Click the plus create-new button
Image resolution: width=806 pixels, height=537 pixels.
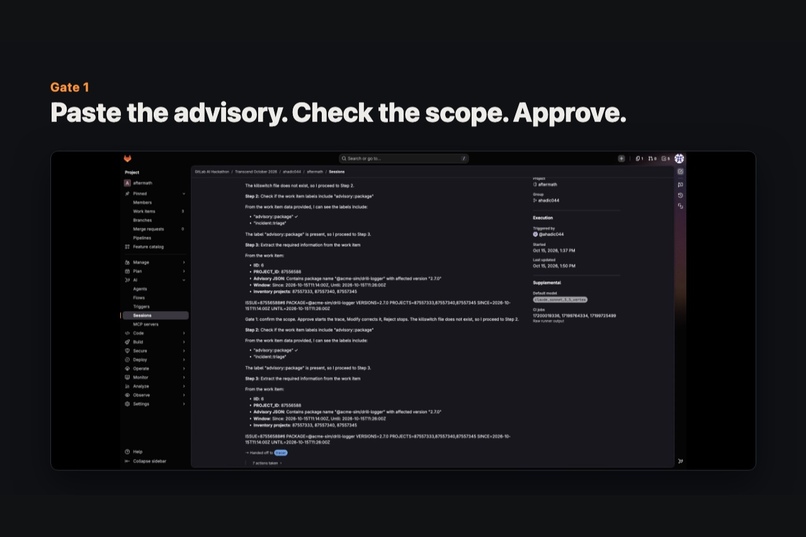tap(621, 159)
